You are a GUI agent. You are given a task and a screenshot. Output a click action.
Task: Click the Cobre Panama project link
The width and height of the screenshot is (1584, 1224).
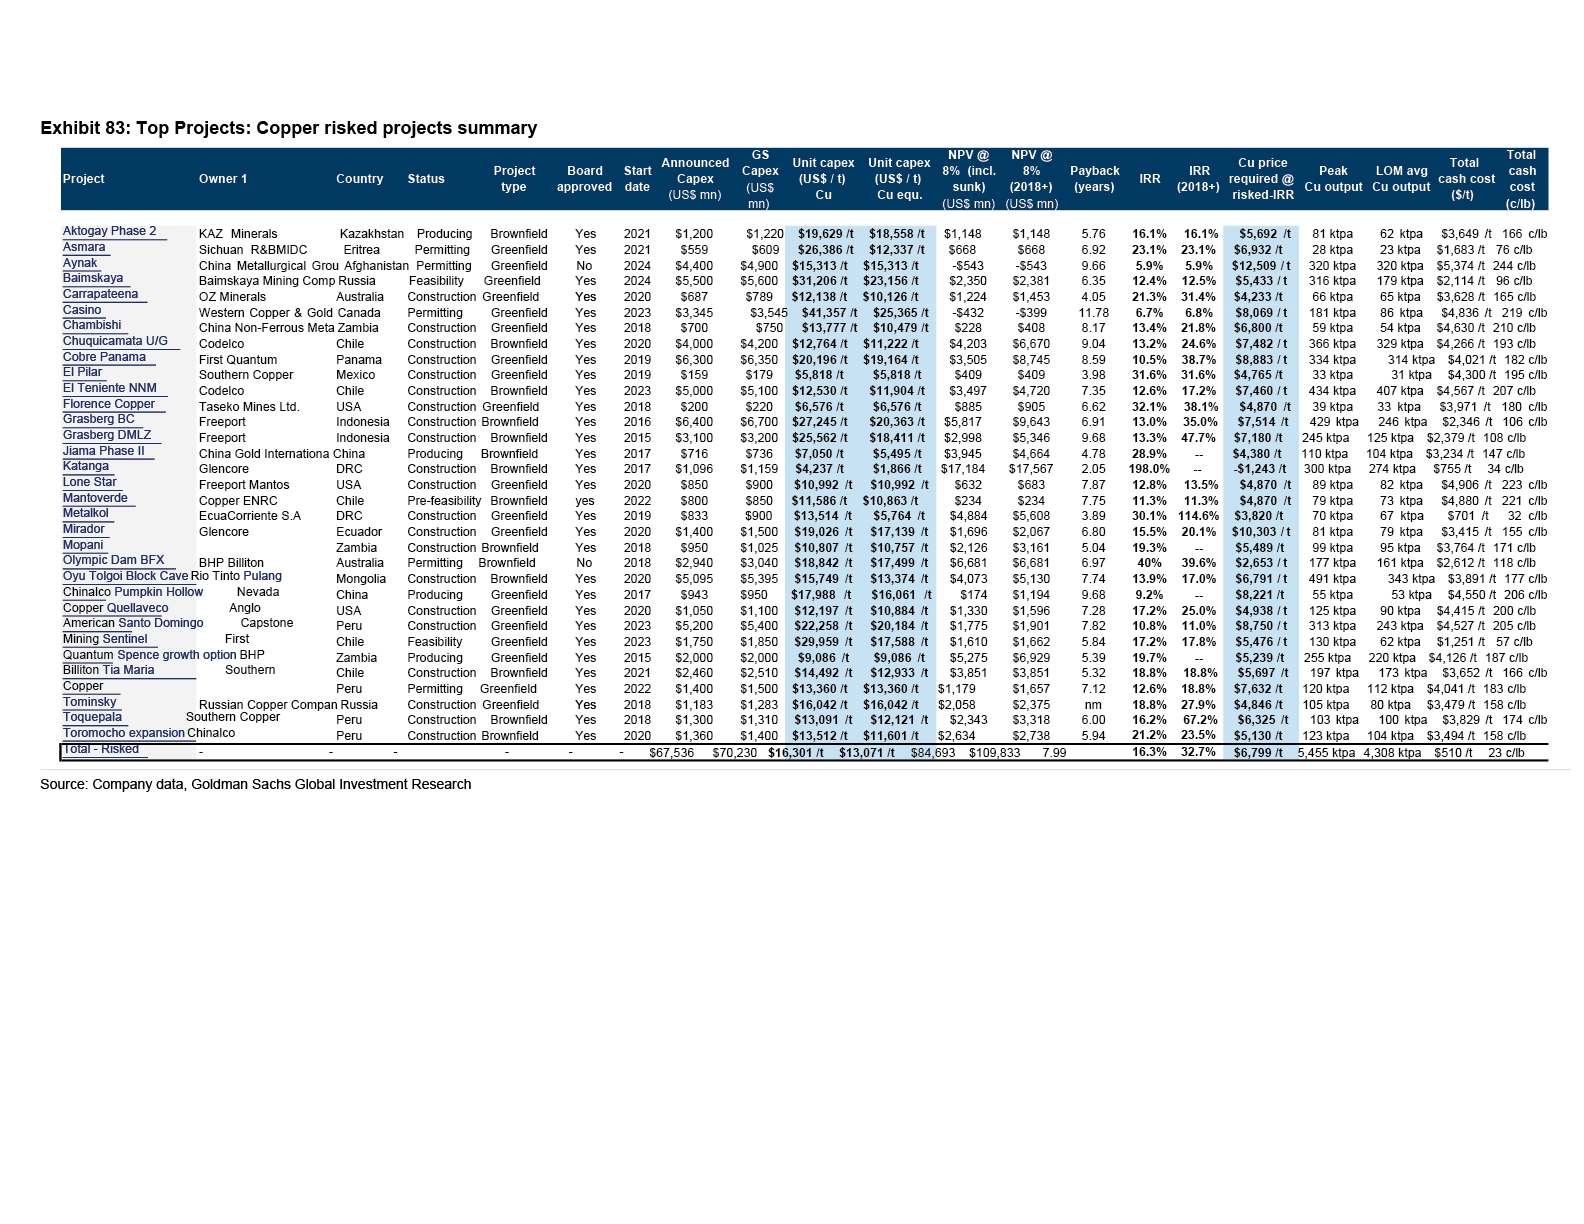click(104, 357)
